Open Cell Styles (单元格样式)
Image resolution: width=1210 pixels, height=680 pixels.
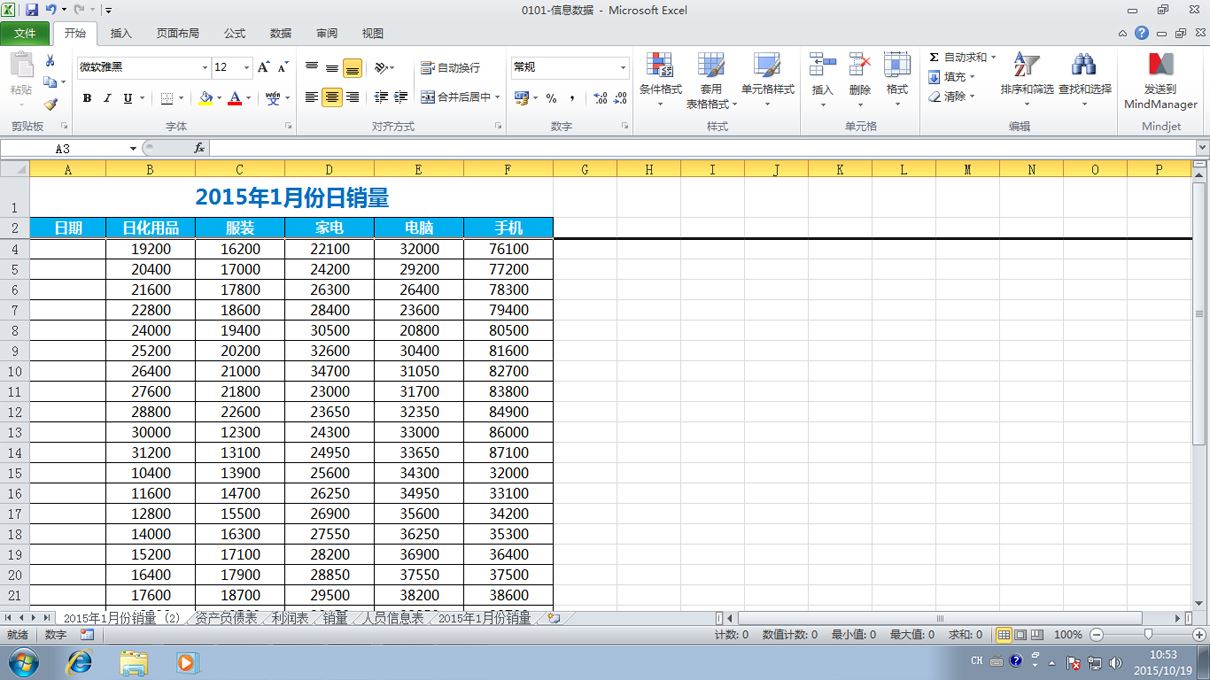click(x=767, y=79)
